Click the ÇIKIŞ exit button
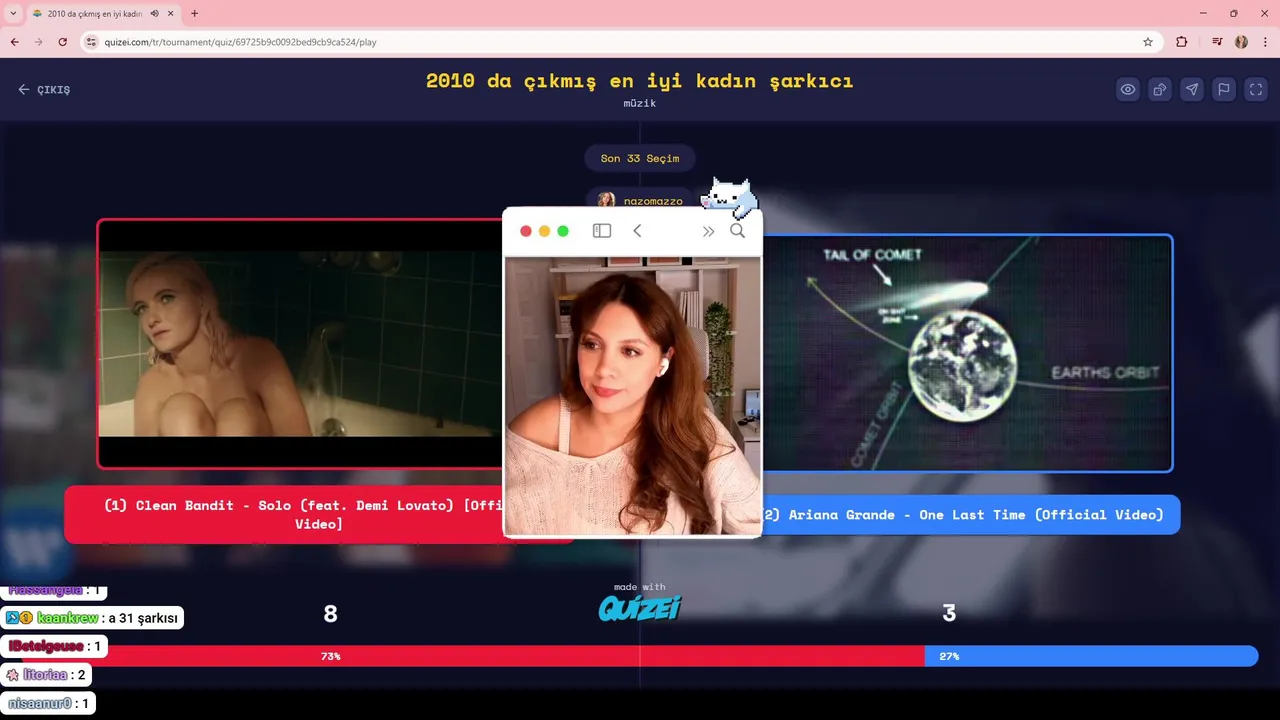1280x720 pixels. [x=44, y=89]
